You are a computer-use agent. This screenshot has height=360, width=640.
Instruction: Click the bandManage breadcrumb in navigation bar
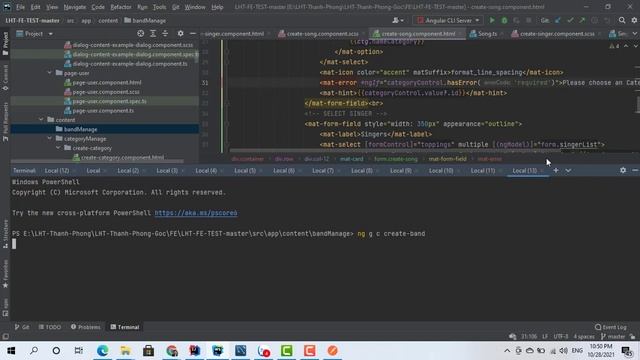point(145,20)
